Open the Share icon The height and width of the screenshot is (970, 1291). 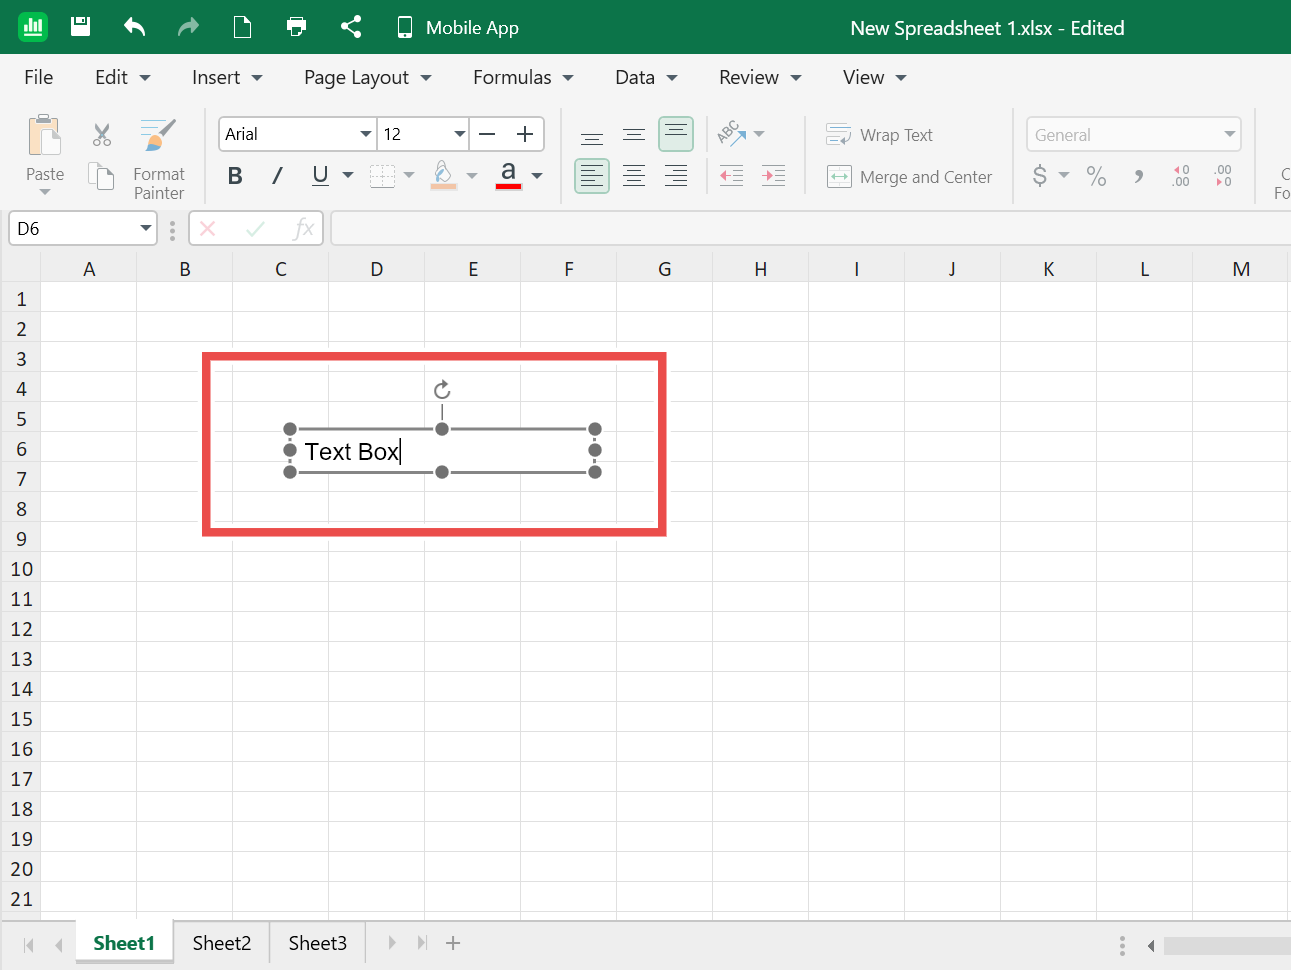pos(351,27)
